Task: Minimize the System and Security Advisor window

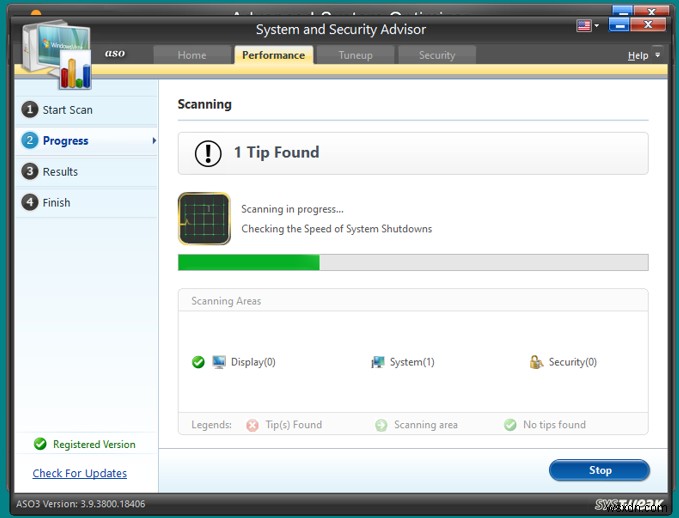Action: pyautogui.click(x=619, y=25)
